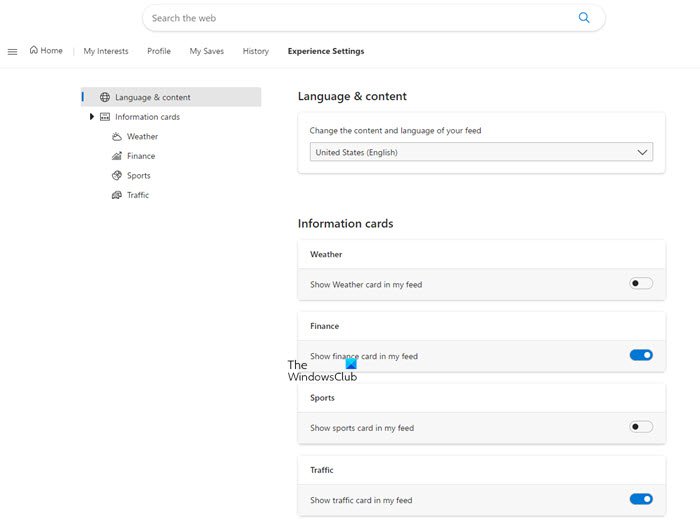Click the Traffic card title

click(x=322, y=470)
